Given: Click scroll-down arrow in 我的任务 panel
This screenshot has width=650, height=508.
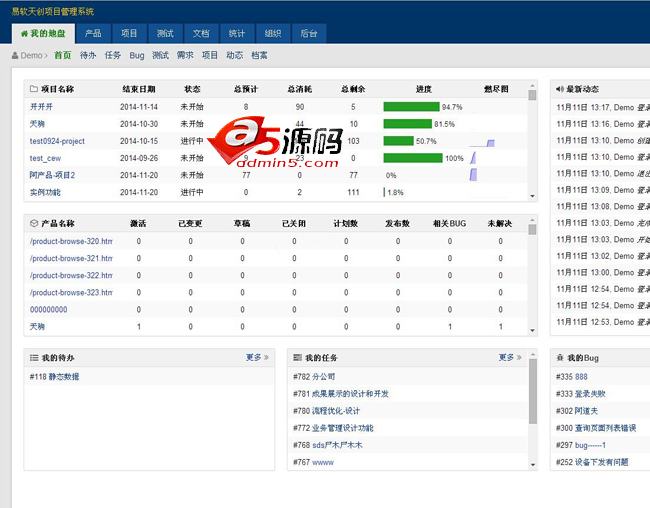Looking at the screenshot, I should pyautogui.click(x=533, y=465).
